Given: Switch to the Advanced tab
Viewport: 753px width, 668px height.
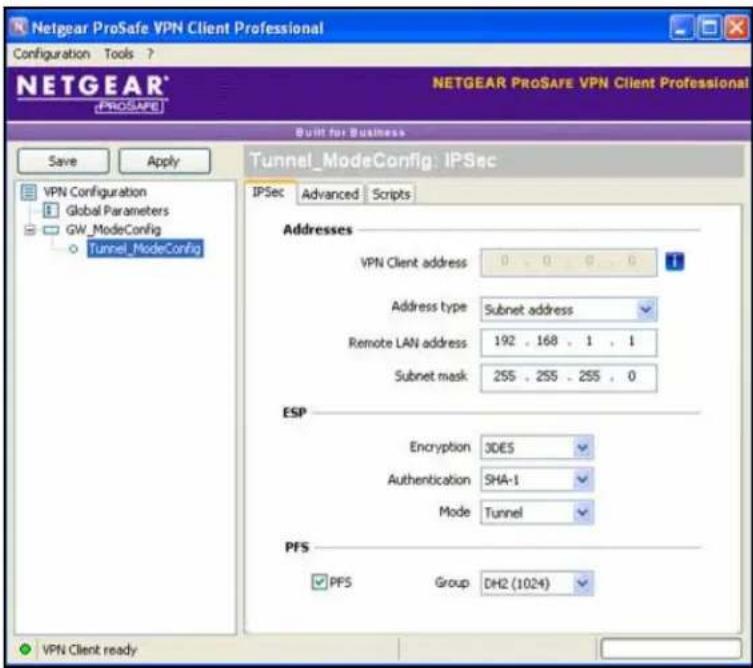Looking at the screenshot, I should 330,194.
